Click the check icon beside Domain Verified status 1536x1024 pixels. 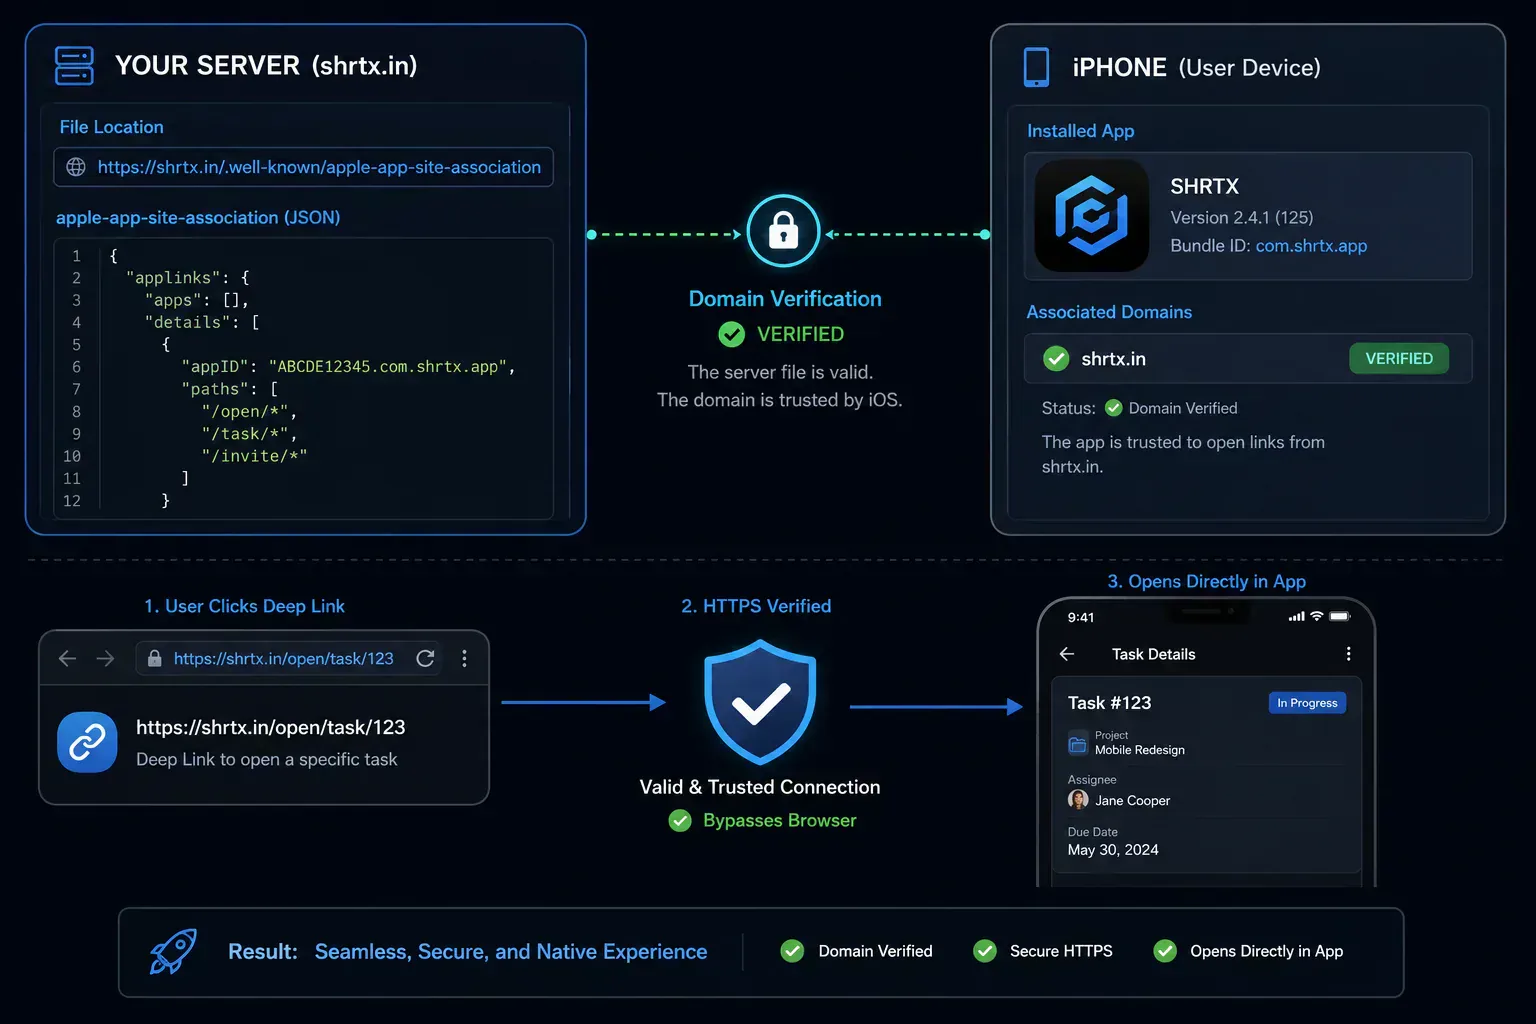click(1113, 408)
